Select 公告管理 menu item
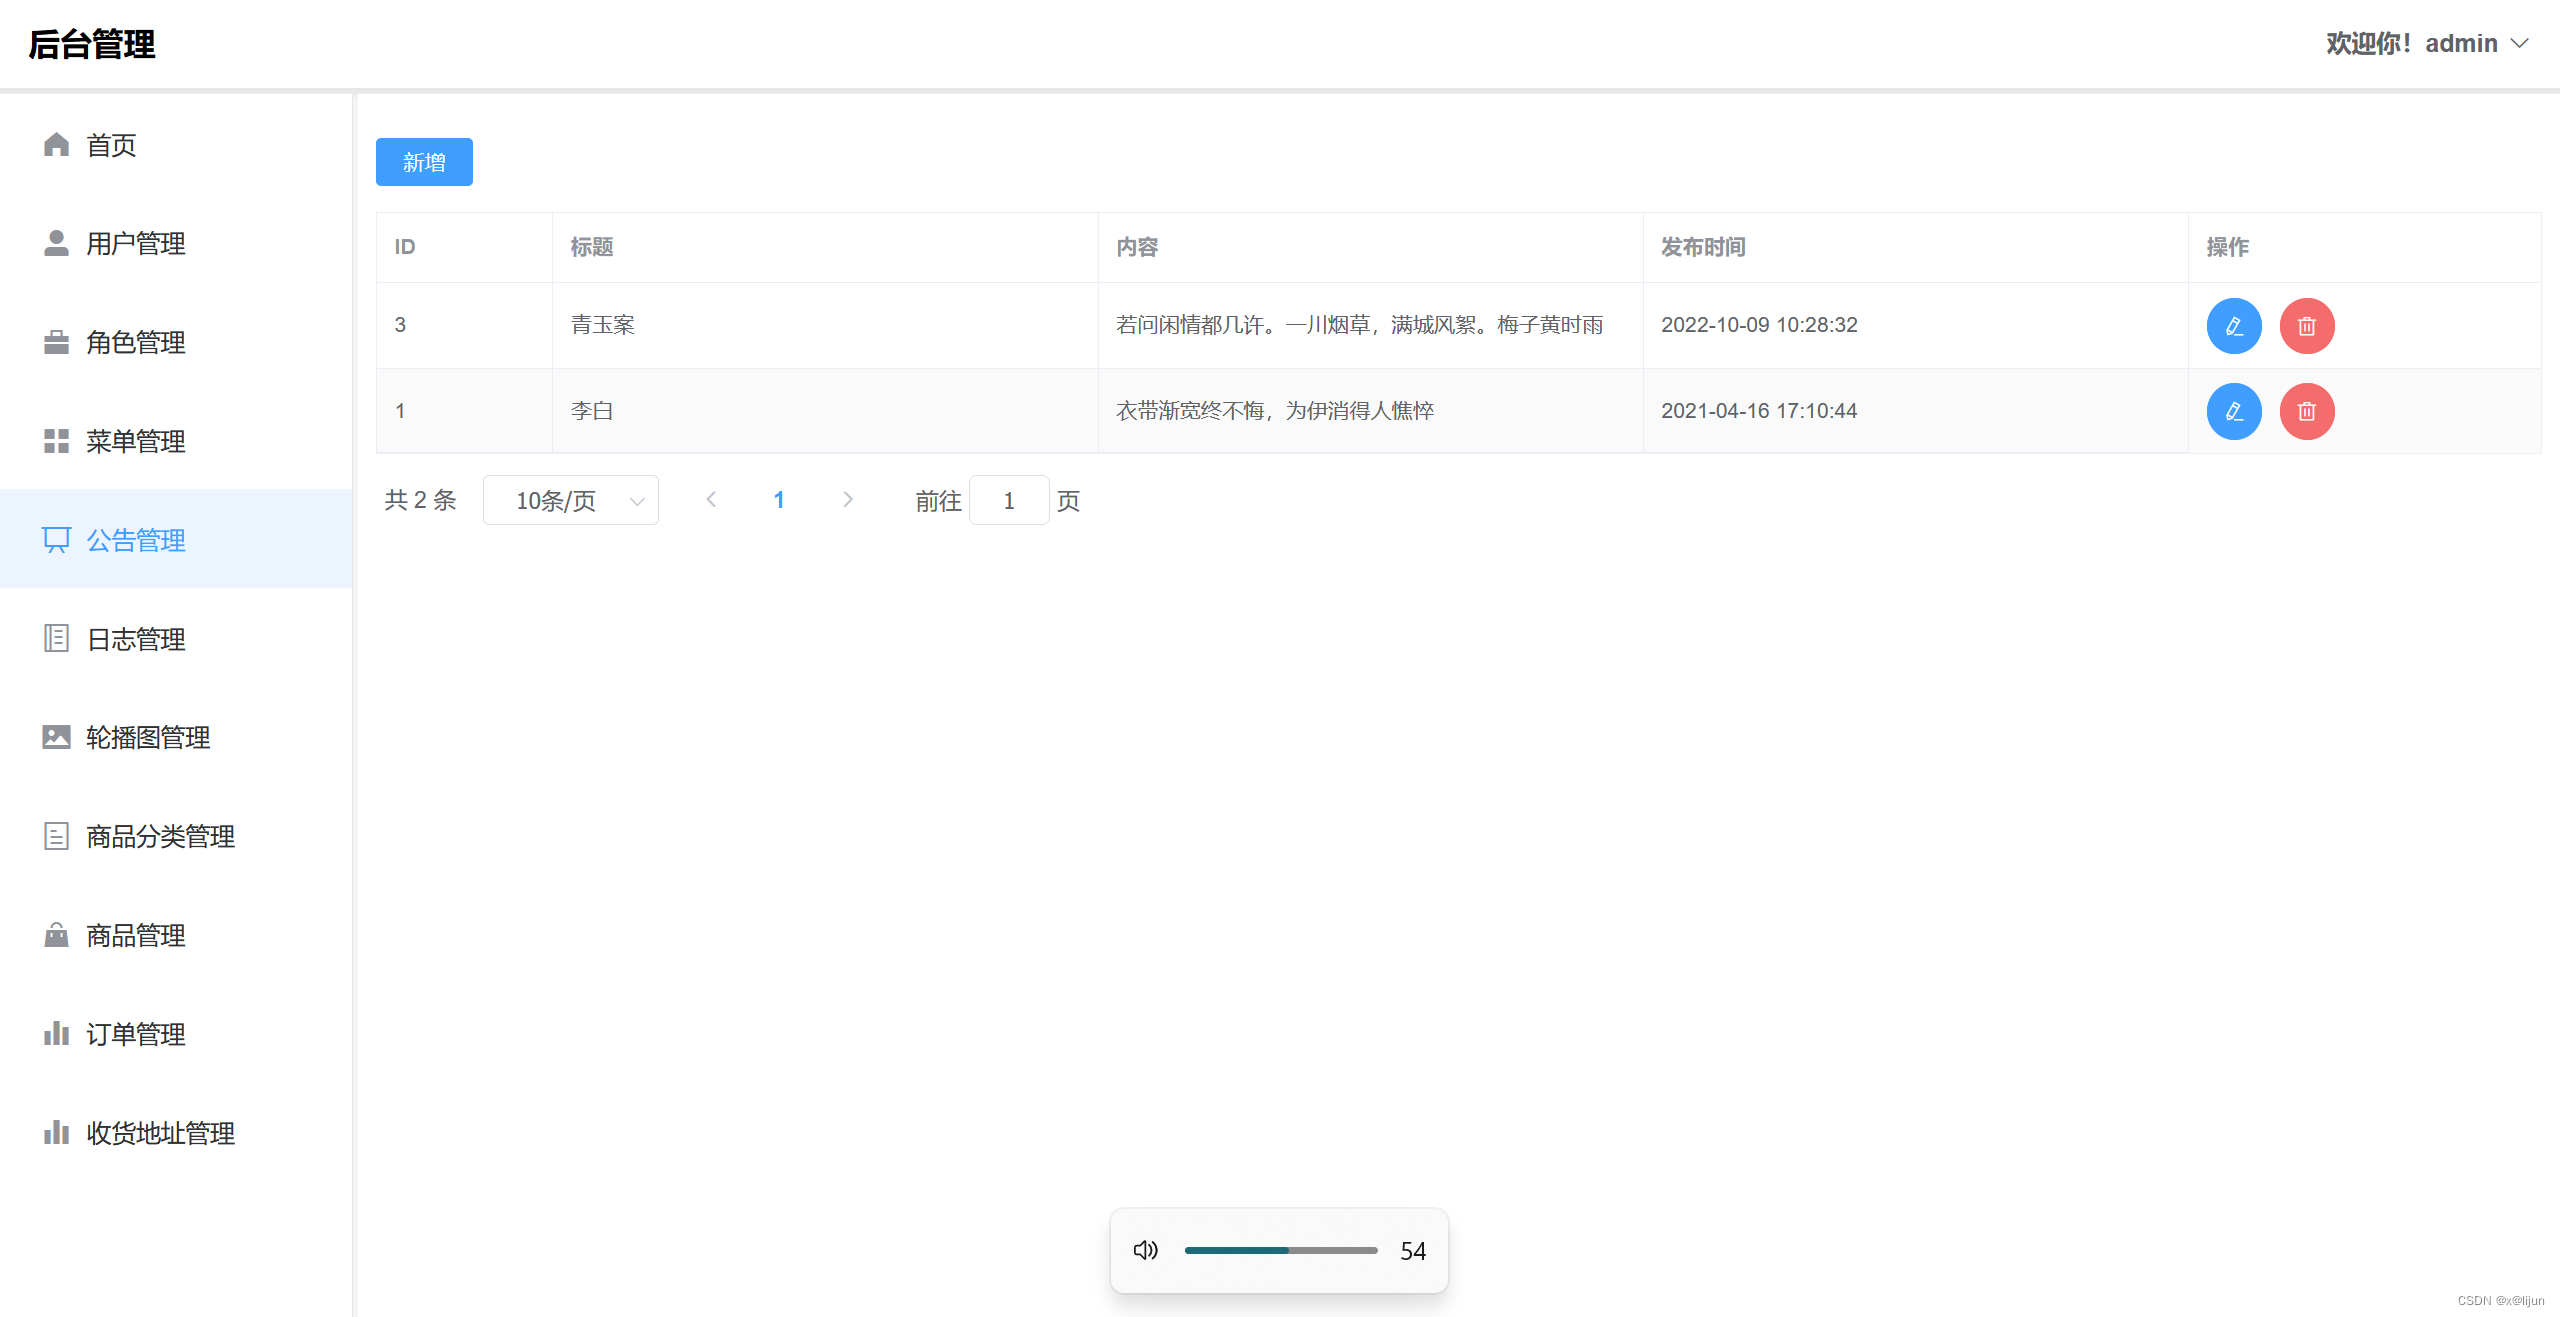The height and width of the screenshot is (1317, 2560). pos(176,539)
